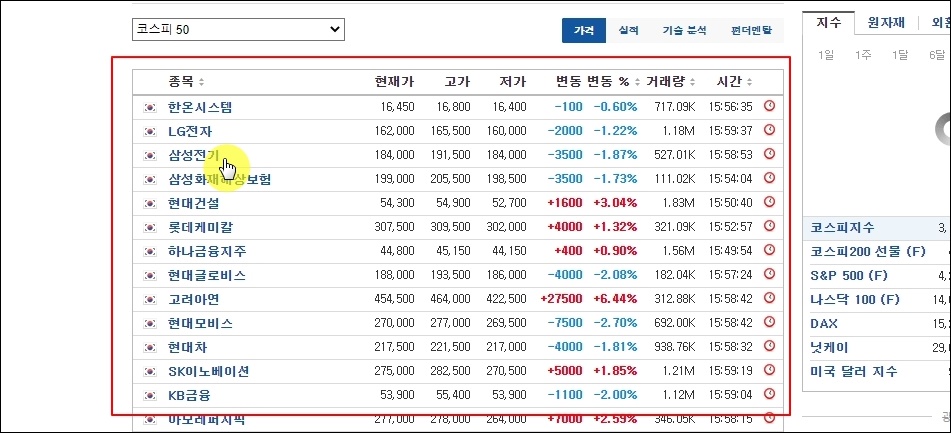Open the DAX index entry
This screenshot has width=951, height=433.
pos(824,324)
